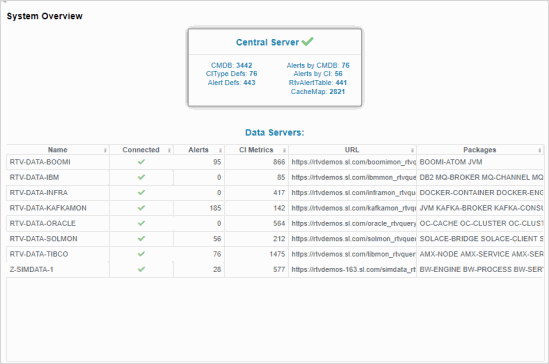The width and height of the screenshot is (549, 364).
Task: Click the Alerts by CMDB: 76 value
Action: click(318, 65)
